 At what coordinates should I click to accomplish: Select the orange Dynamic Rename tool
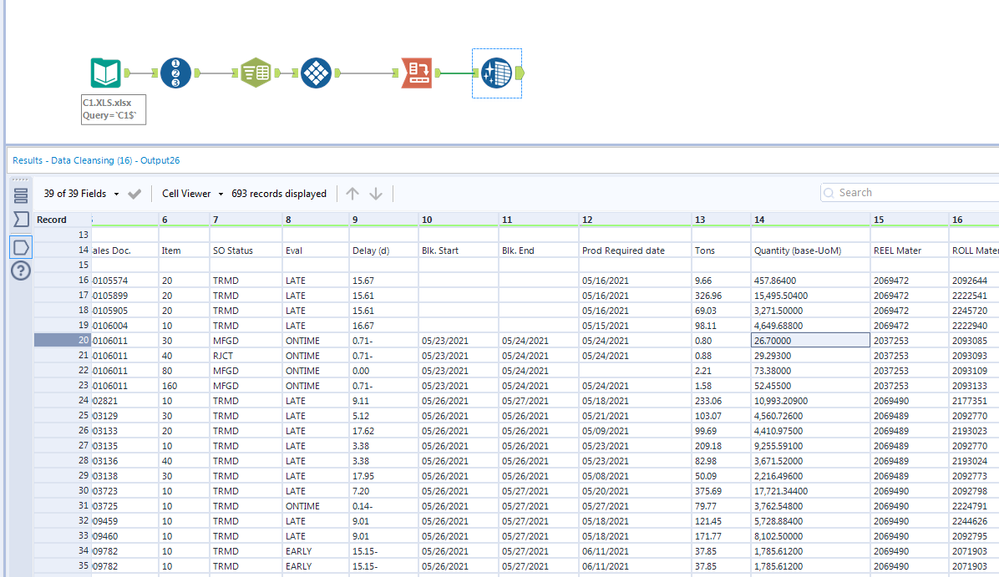pyautogui.click(x=417, y=73)
